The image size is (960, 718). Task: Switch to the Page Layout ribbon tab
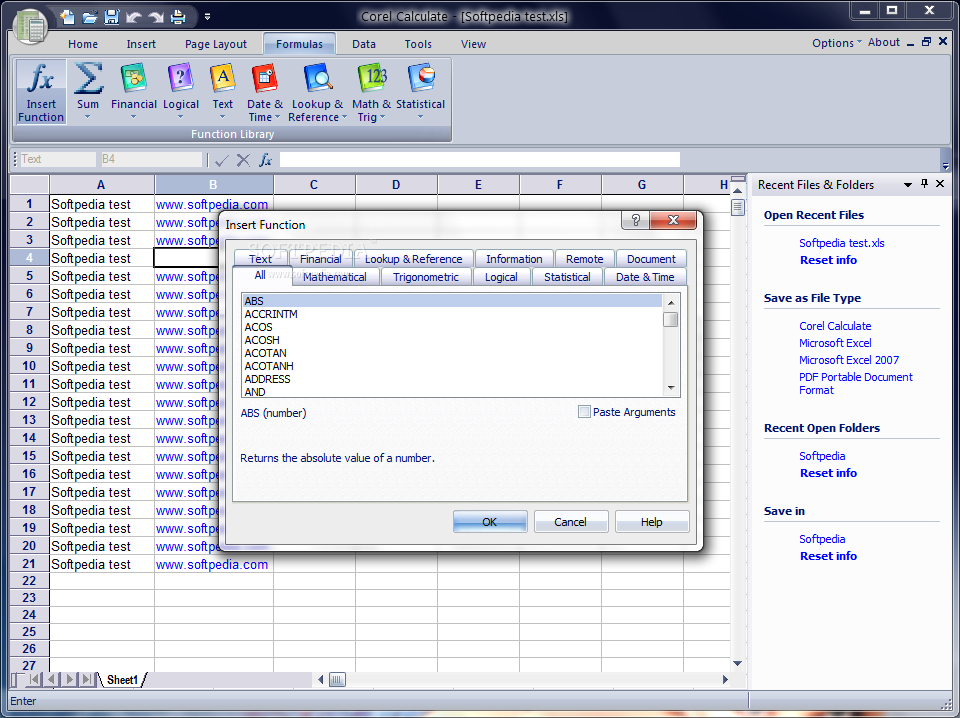click(x=216, y=44)
